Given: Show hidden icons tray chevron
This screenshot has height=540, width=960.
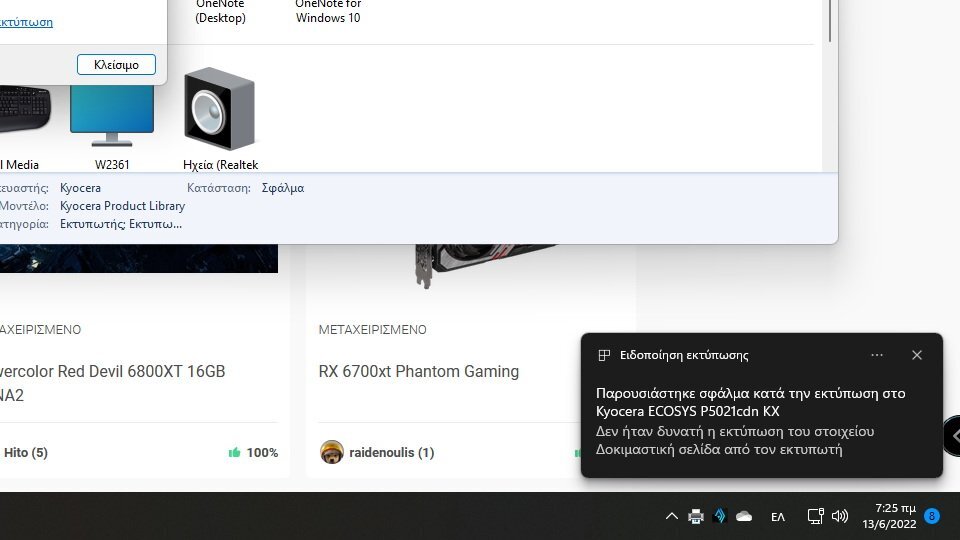Looking at the screenshot, I should (672, 516).
